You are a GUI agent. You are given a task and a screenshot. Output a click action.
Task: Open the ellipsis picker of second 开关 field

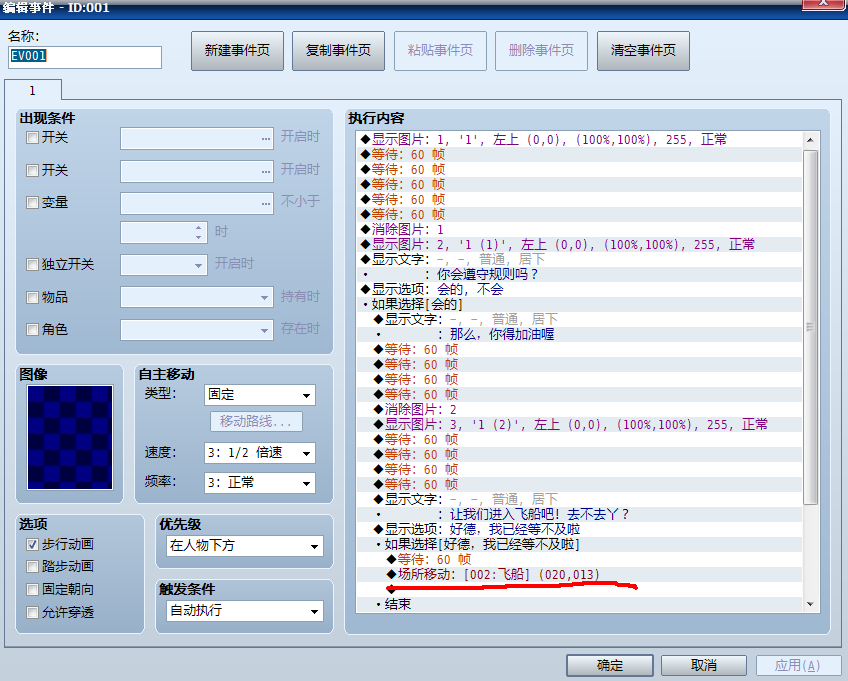(266, 171)
